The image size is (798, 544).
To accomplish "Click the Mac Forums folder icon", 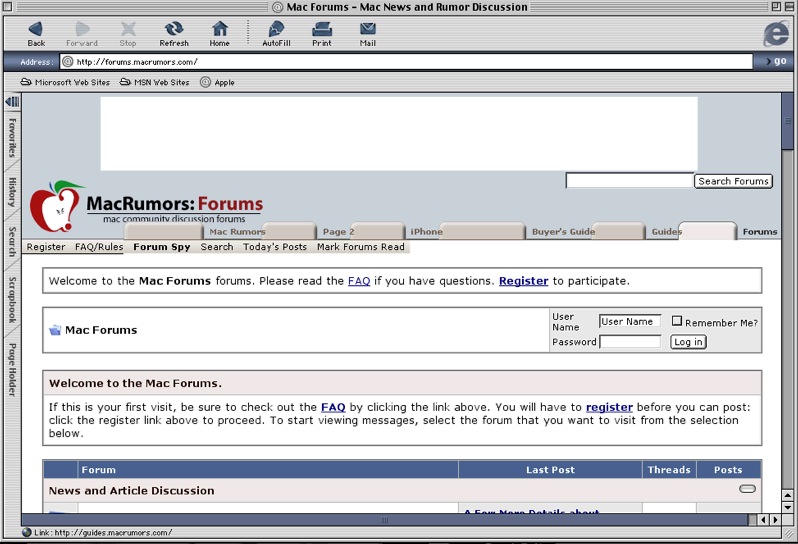I will (x=55, y=330).
